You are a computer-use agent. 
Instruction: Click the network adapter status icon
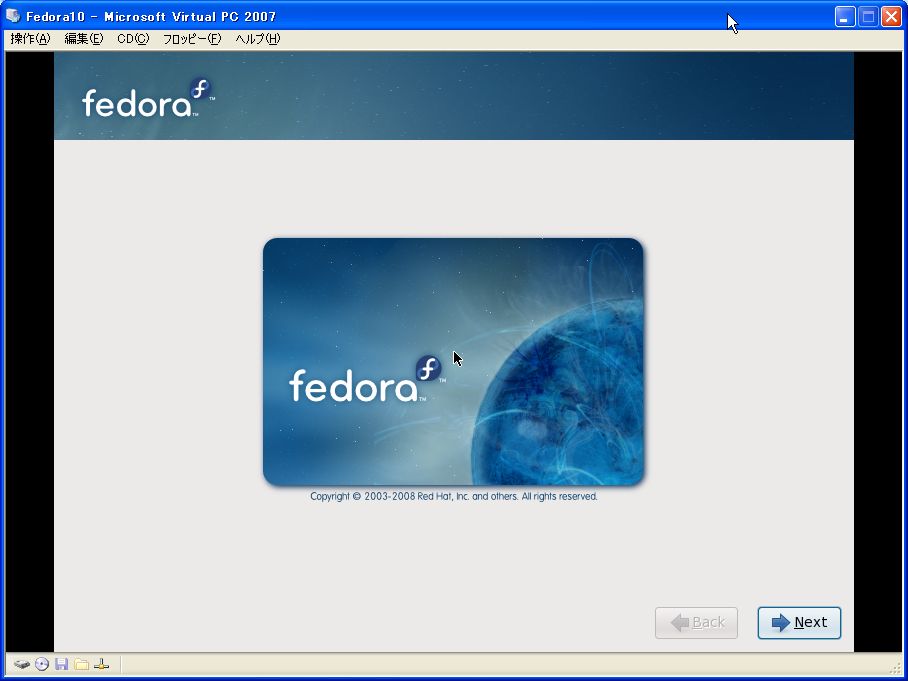101,664
